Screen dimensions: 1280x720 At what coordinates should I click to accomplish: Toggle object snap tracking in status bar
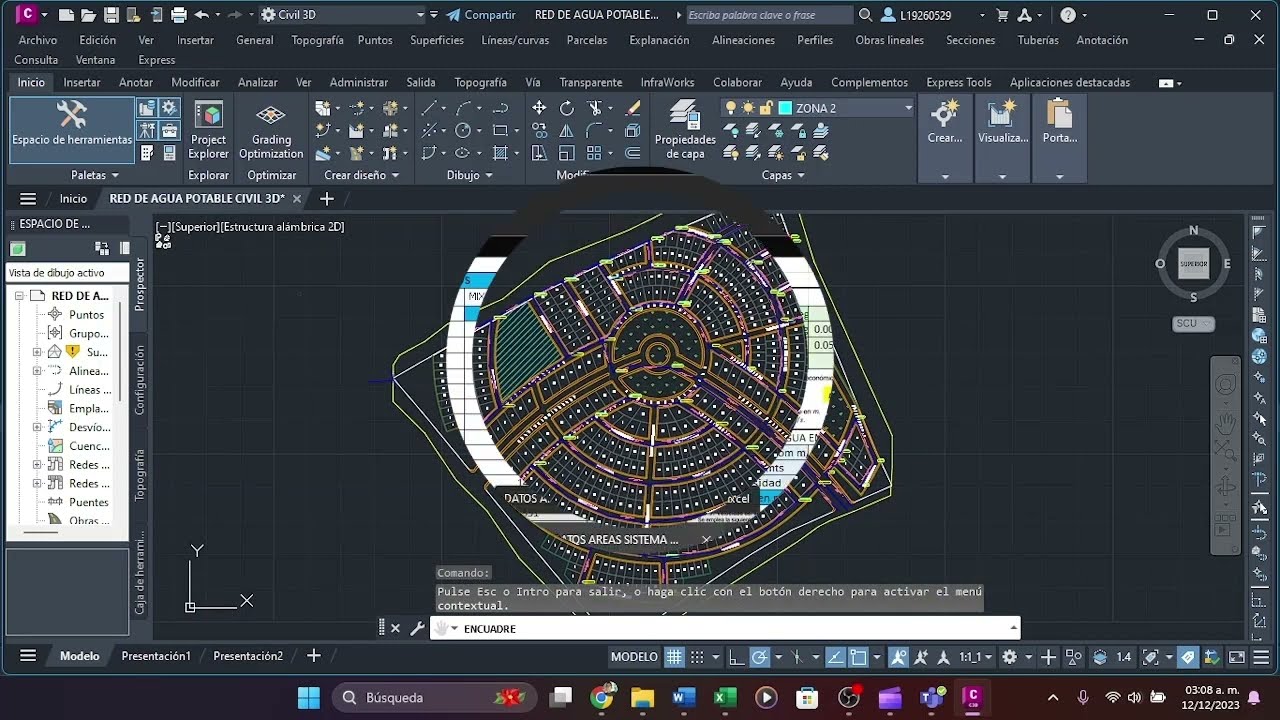(x=836, y=657)
